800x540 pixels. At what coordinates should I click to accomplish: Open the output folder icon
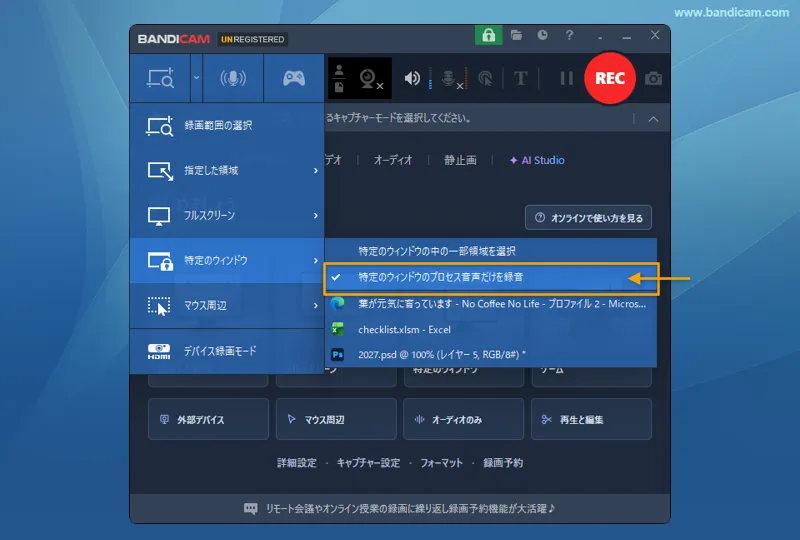(516, 35)
